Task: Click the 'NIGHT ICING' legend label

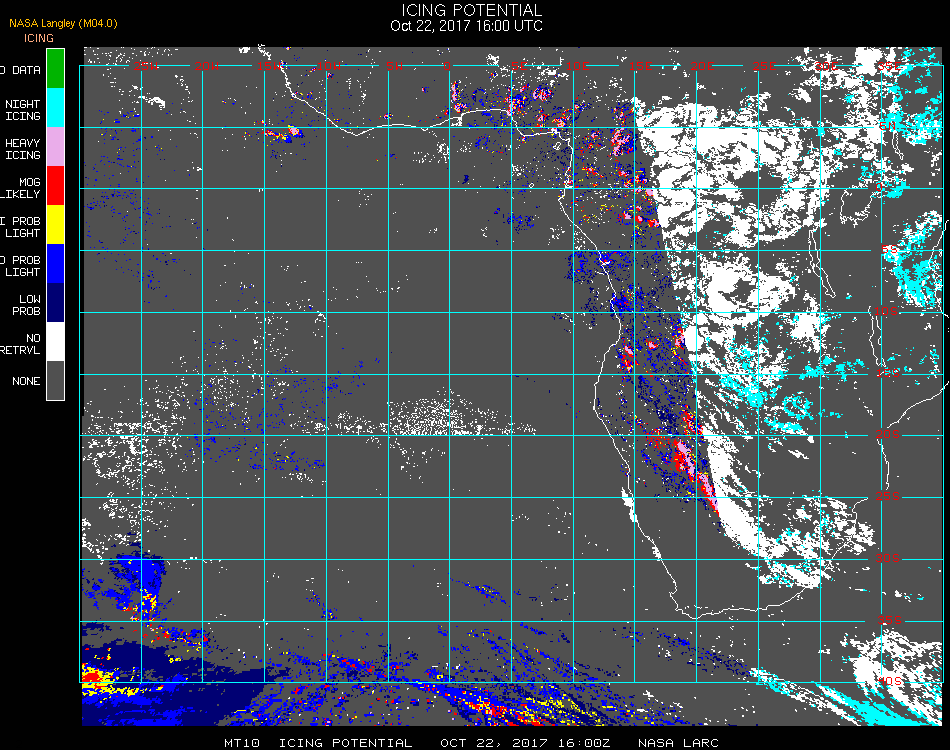Action: (23, 110)
